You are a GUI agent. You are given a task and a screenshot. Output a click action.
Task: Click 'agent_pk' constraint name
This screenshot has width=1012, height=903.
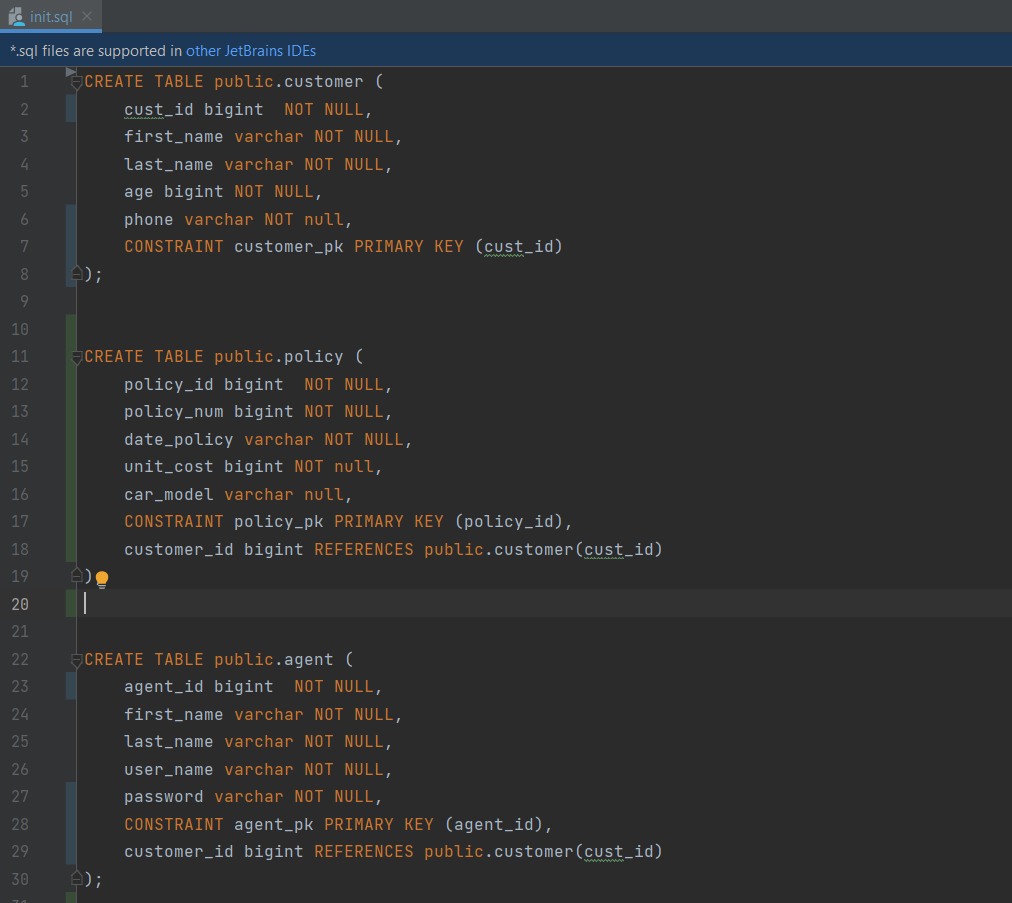(274, 824)
